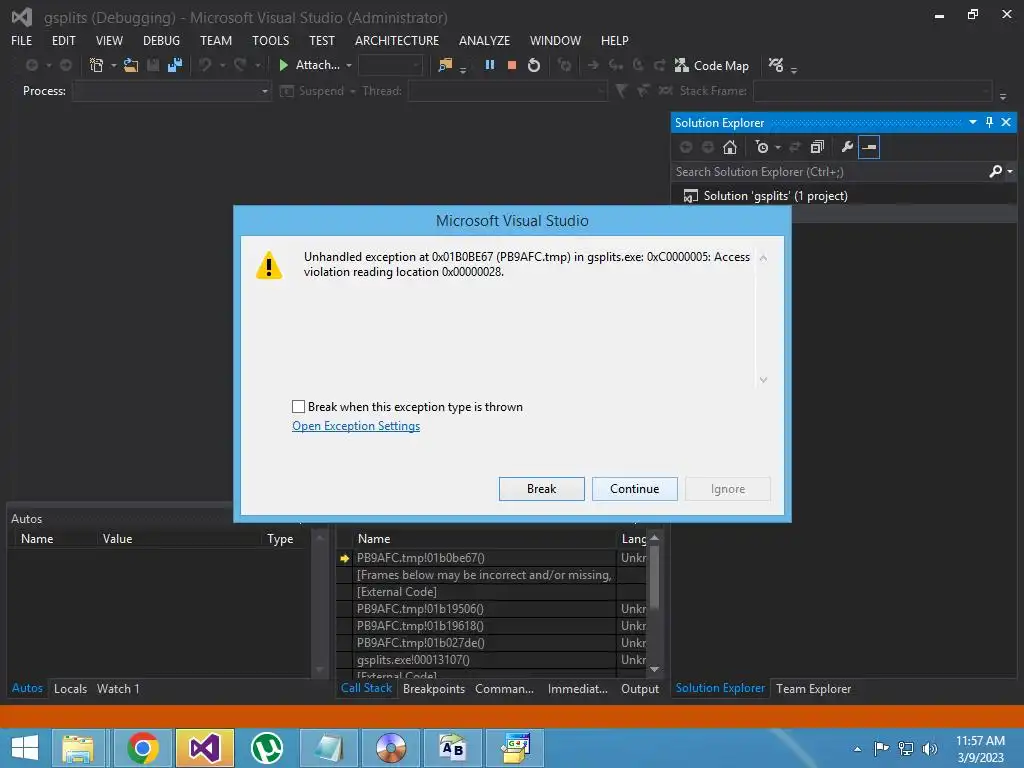Screen dimensions: 1024x768
Task: Switch to the Breakpoints tab
Action: click(434, 688)
